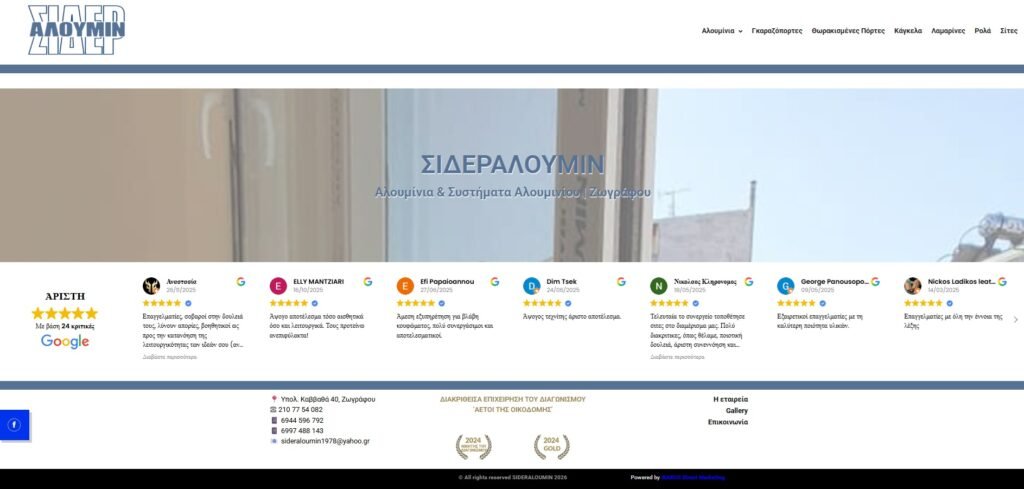Open the Σίτες menu item
Viewport: 1024px width, 489px height.
point(1008,31)
